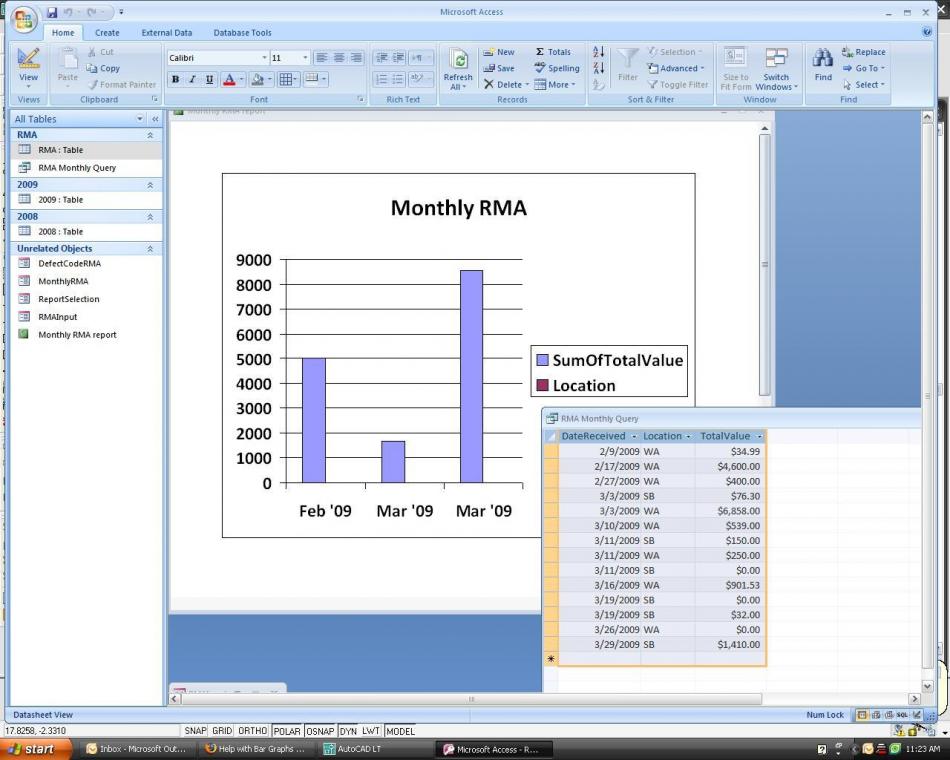Collapse the RMA group
This screenshot has width=950, height=760.
click(150, 135)
